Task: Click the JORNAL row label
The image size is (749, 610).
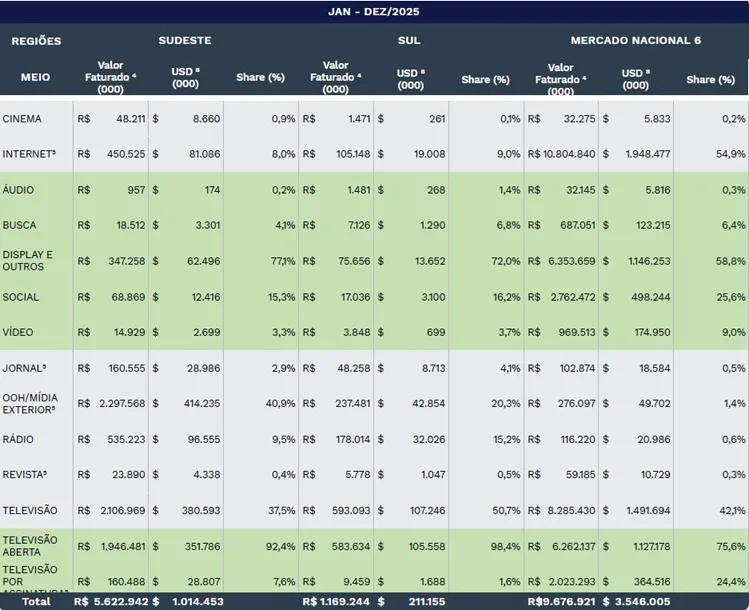Action: point(24,368)
